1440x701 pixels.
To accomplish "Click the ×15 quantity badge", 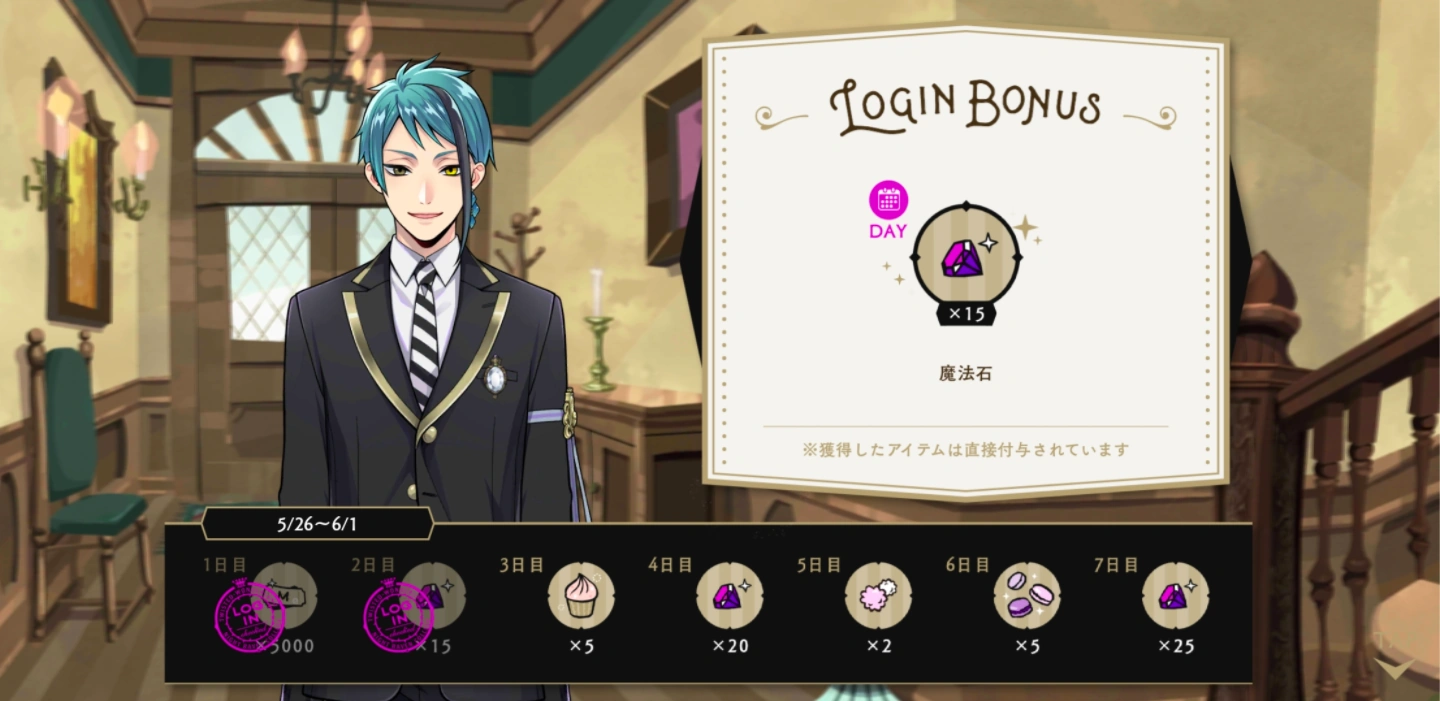I will (x=967, y=314).
